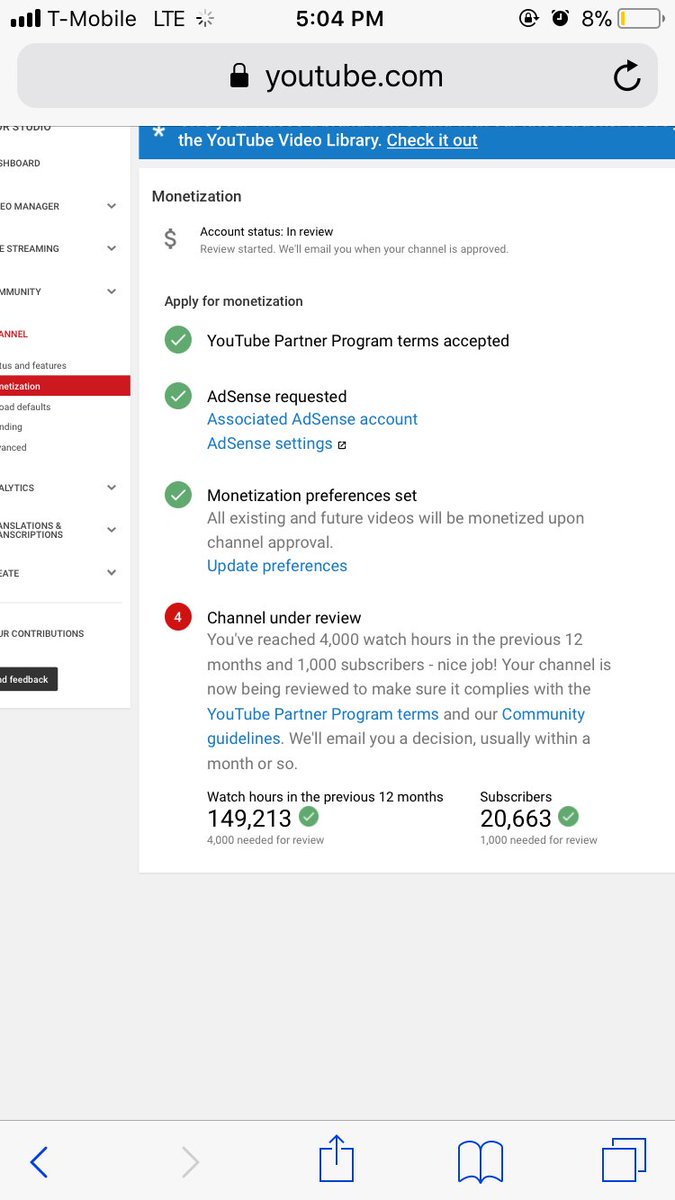Select Branding menu item
Viewport: 675px width, 1200px height.
[11, 427]
